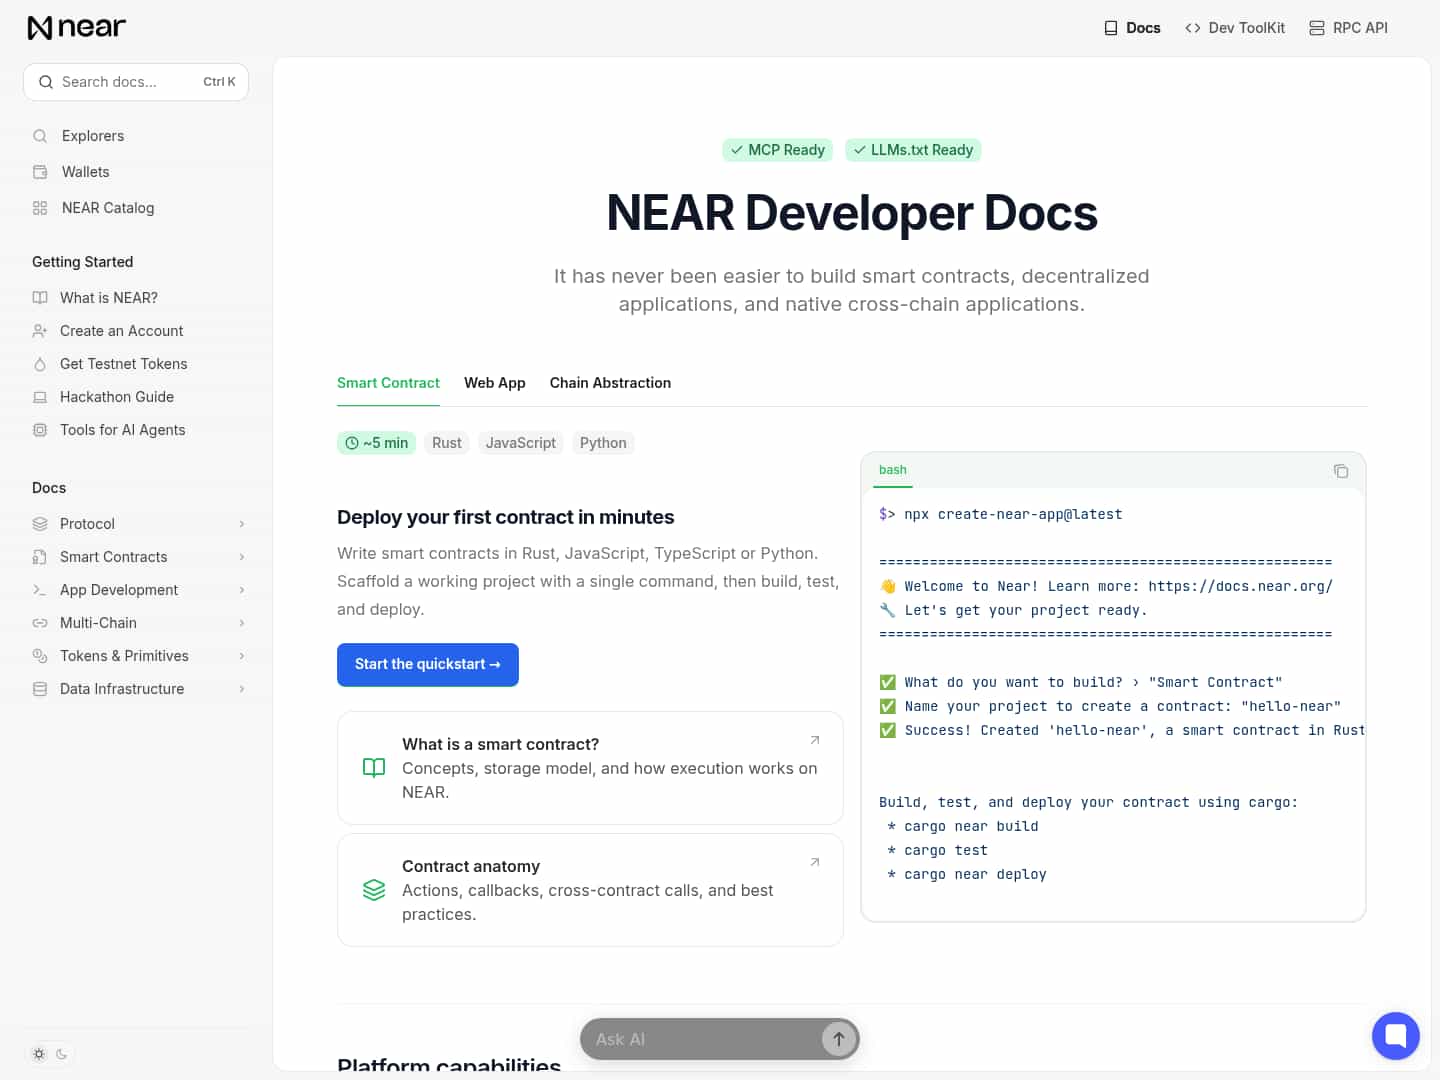The height and width of the screenshot is (1080, 1440).
Task: Switch to light theme sun icon
Action: pyautogui.click(x=39, y=1054)
